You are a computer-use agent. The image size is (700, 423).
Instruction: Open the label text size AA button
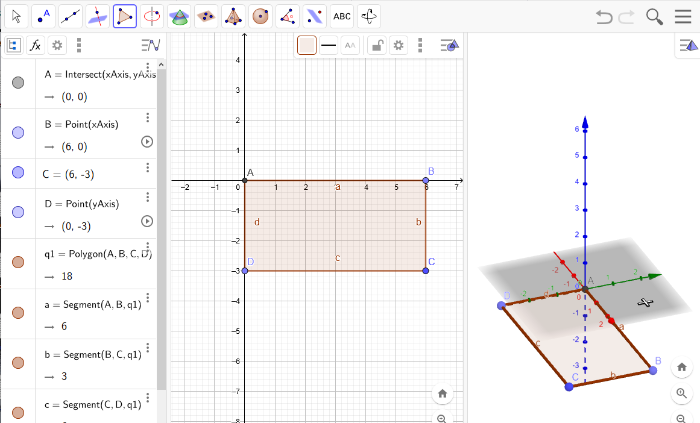(x=350, y=45)
